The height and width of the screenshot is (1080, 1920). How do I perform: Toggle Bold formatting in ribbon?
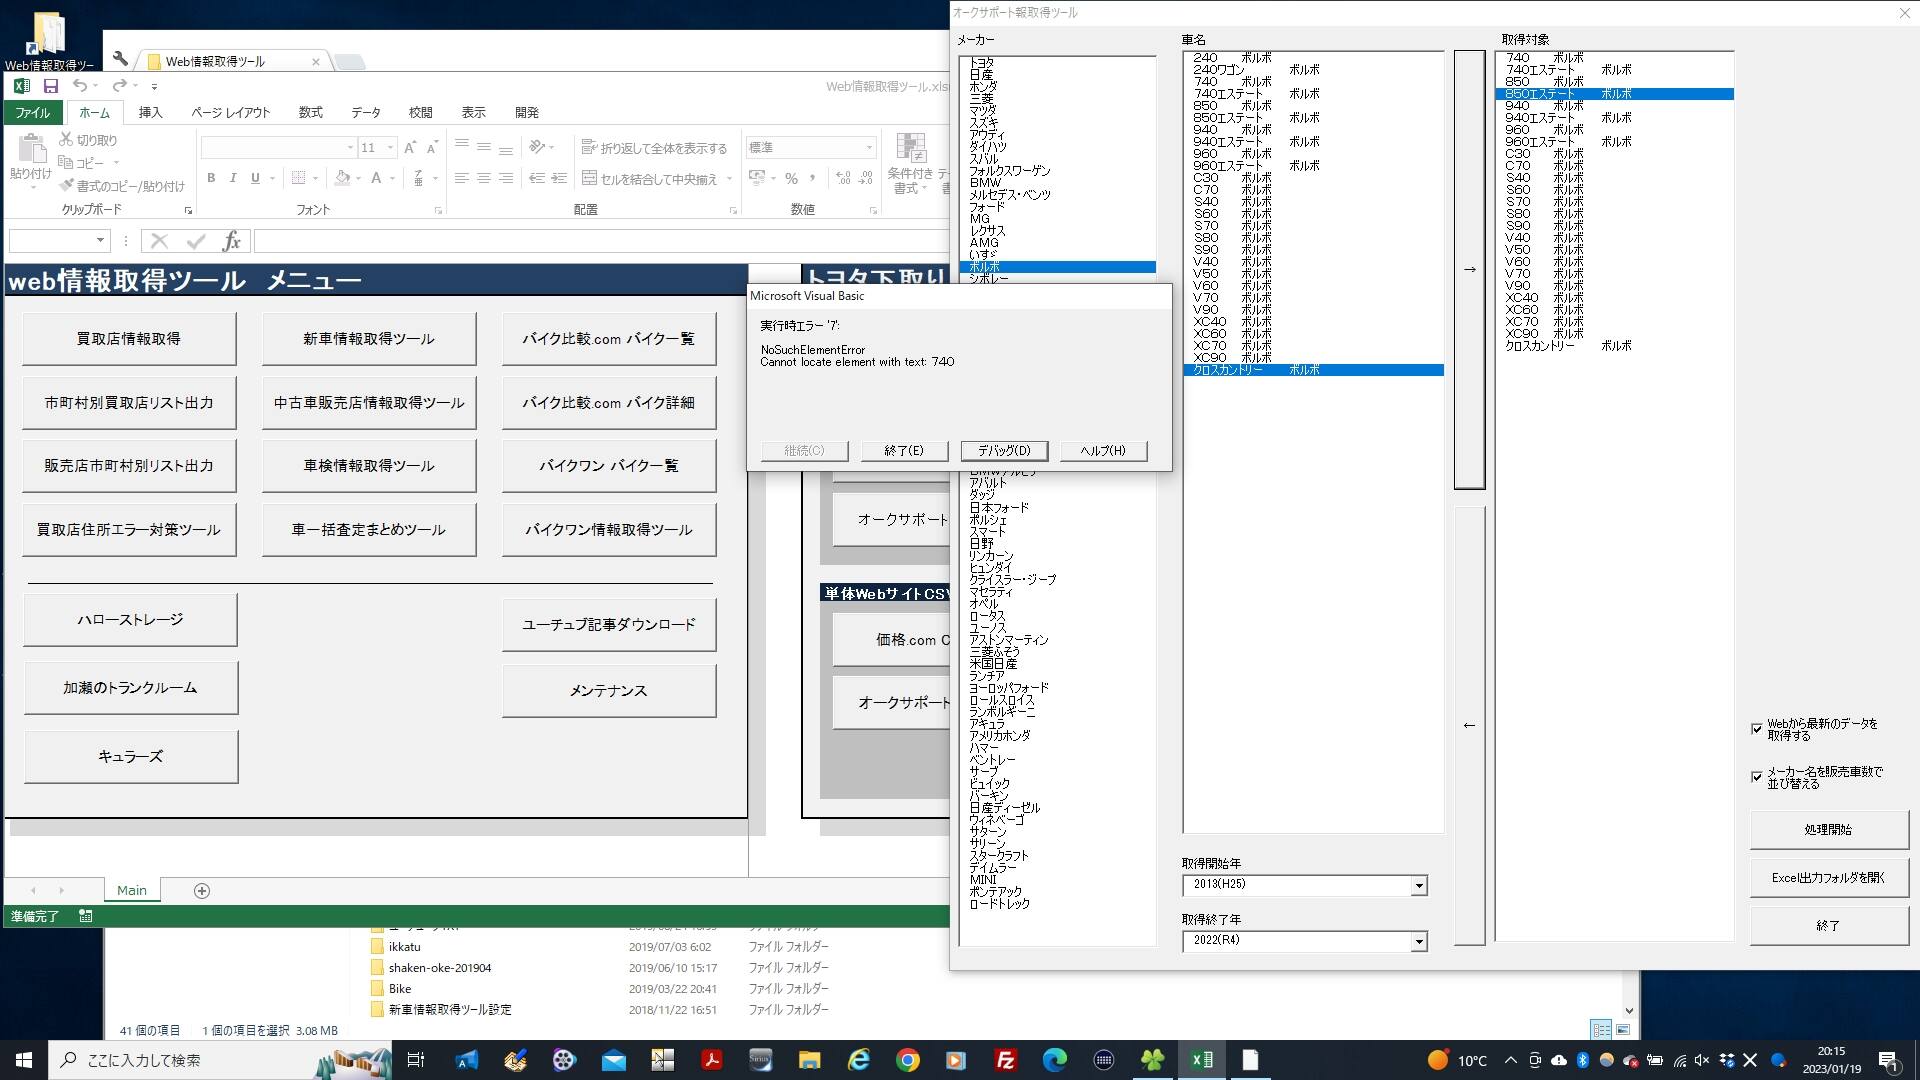[211, 178]
